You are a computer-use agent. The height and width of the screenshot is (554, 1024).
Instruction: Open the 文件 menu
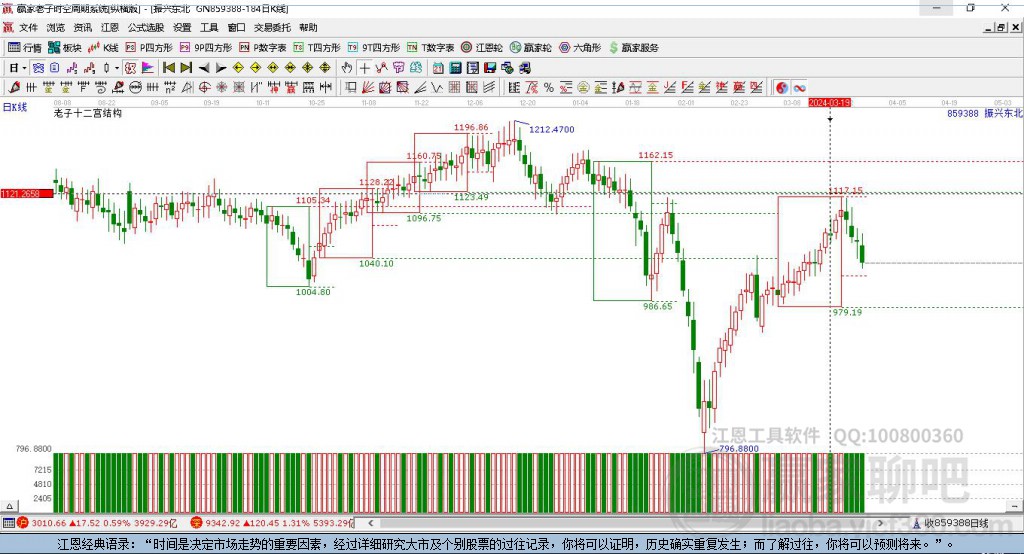pos(28,27)
